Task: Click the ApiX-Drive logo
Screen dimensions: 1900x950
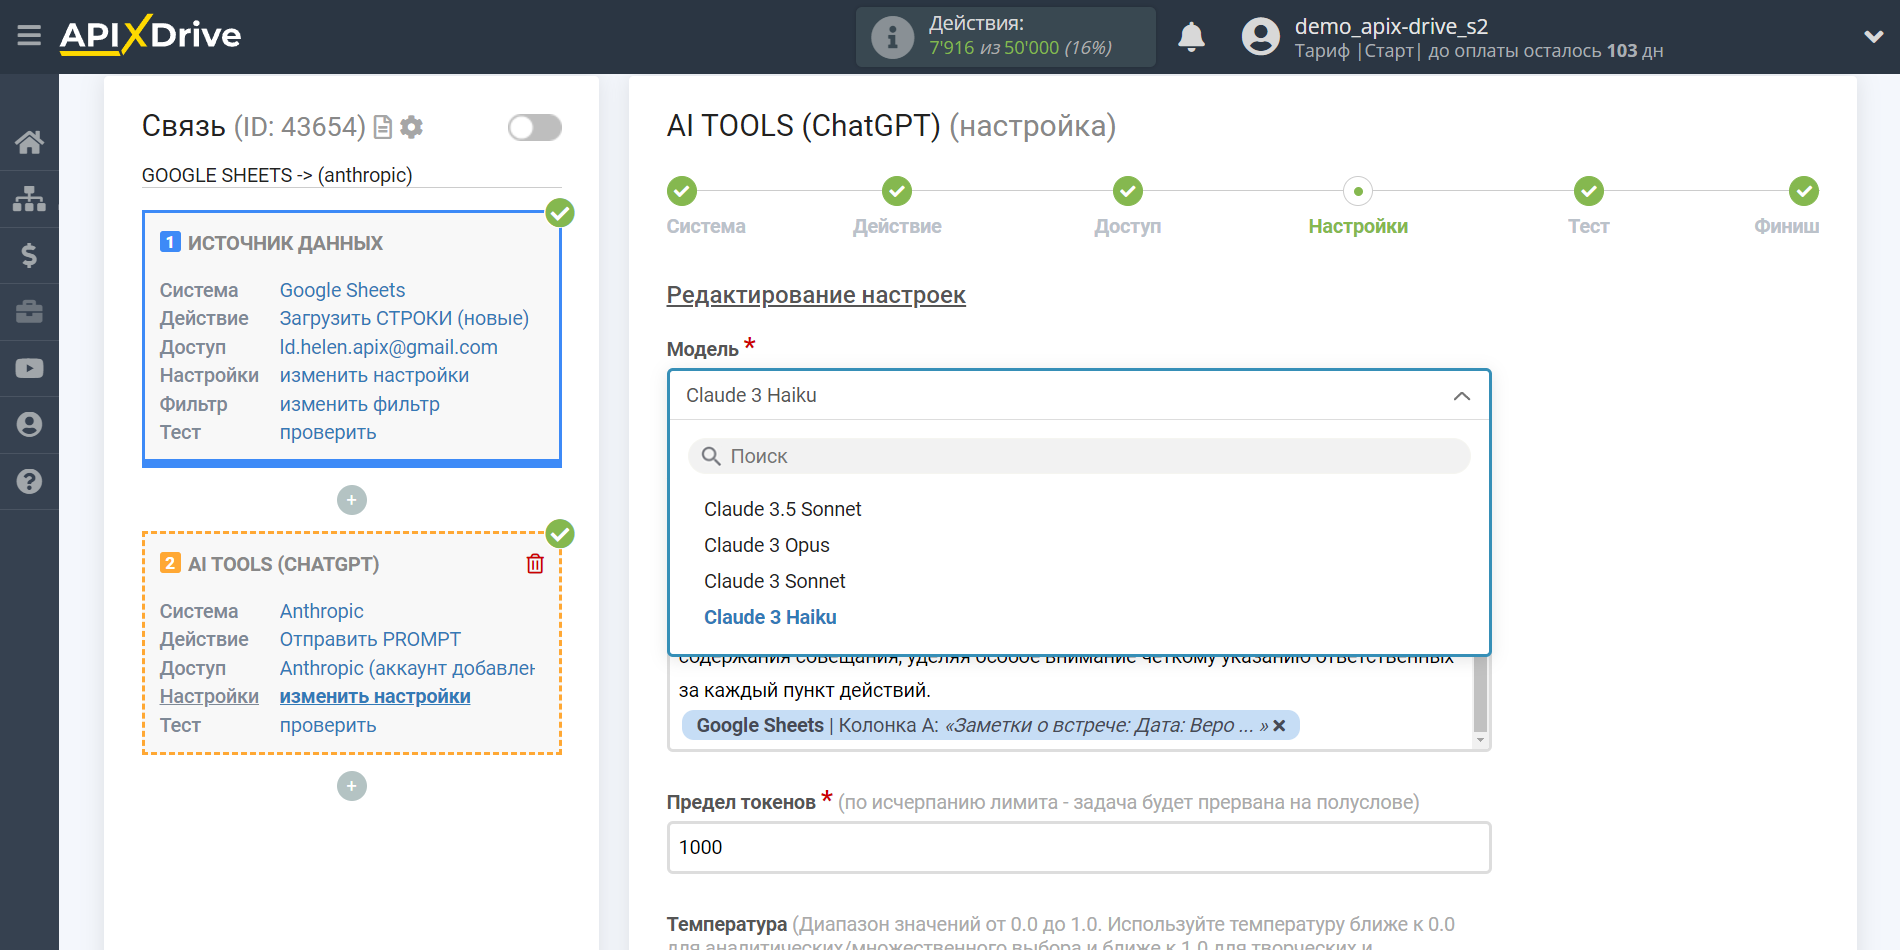Action: (150, 35)
